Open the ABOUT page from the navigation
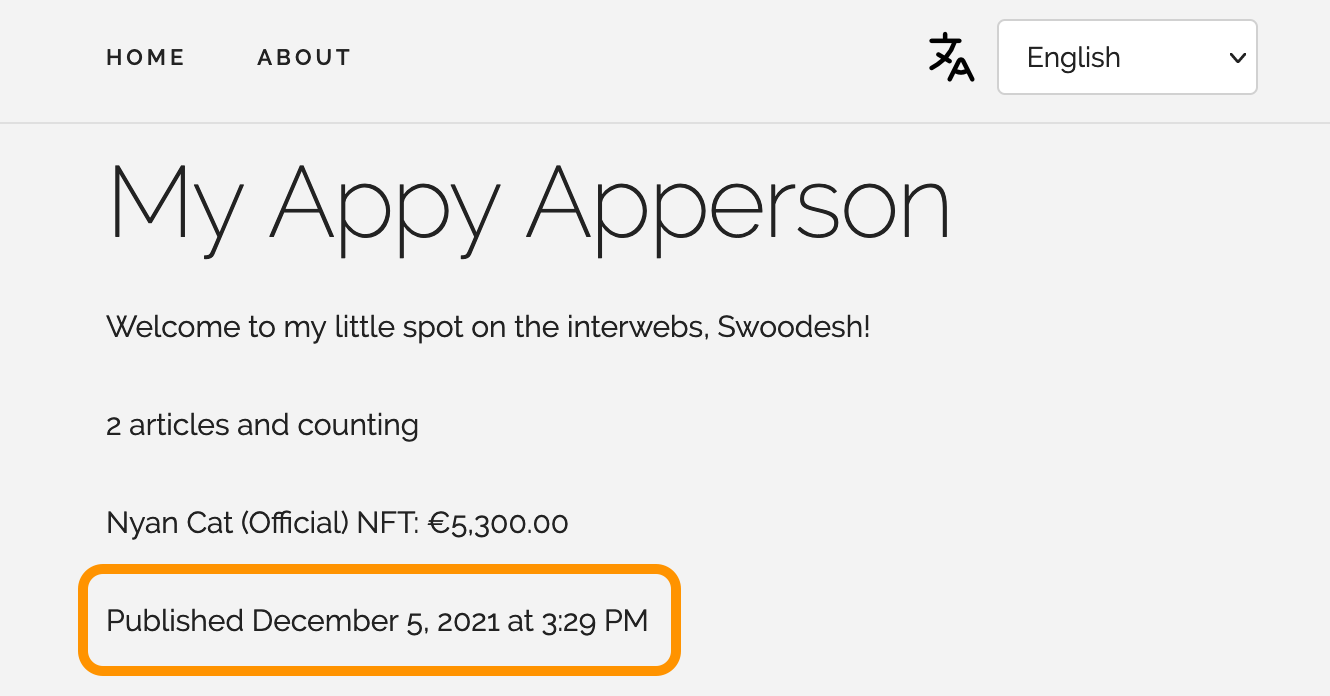 coord(304,57)
